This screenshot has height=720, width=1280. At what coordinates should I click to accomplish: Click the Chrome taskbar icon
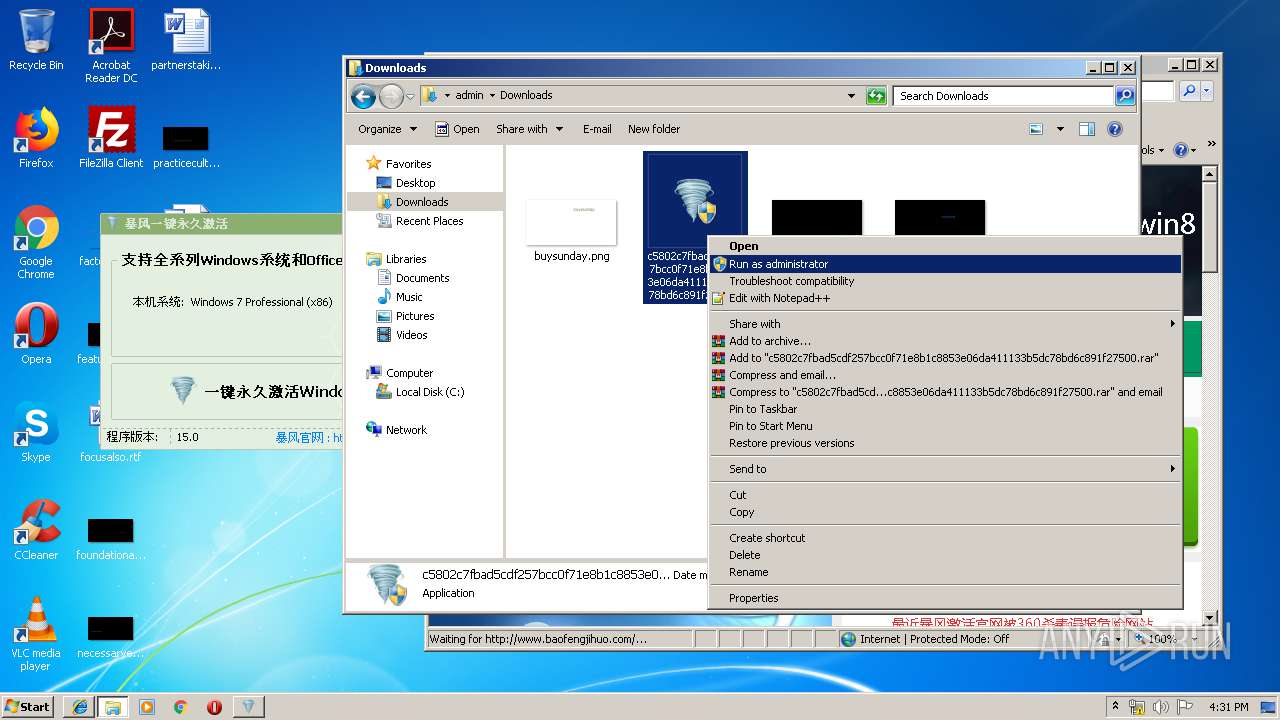click(181, 706)
